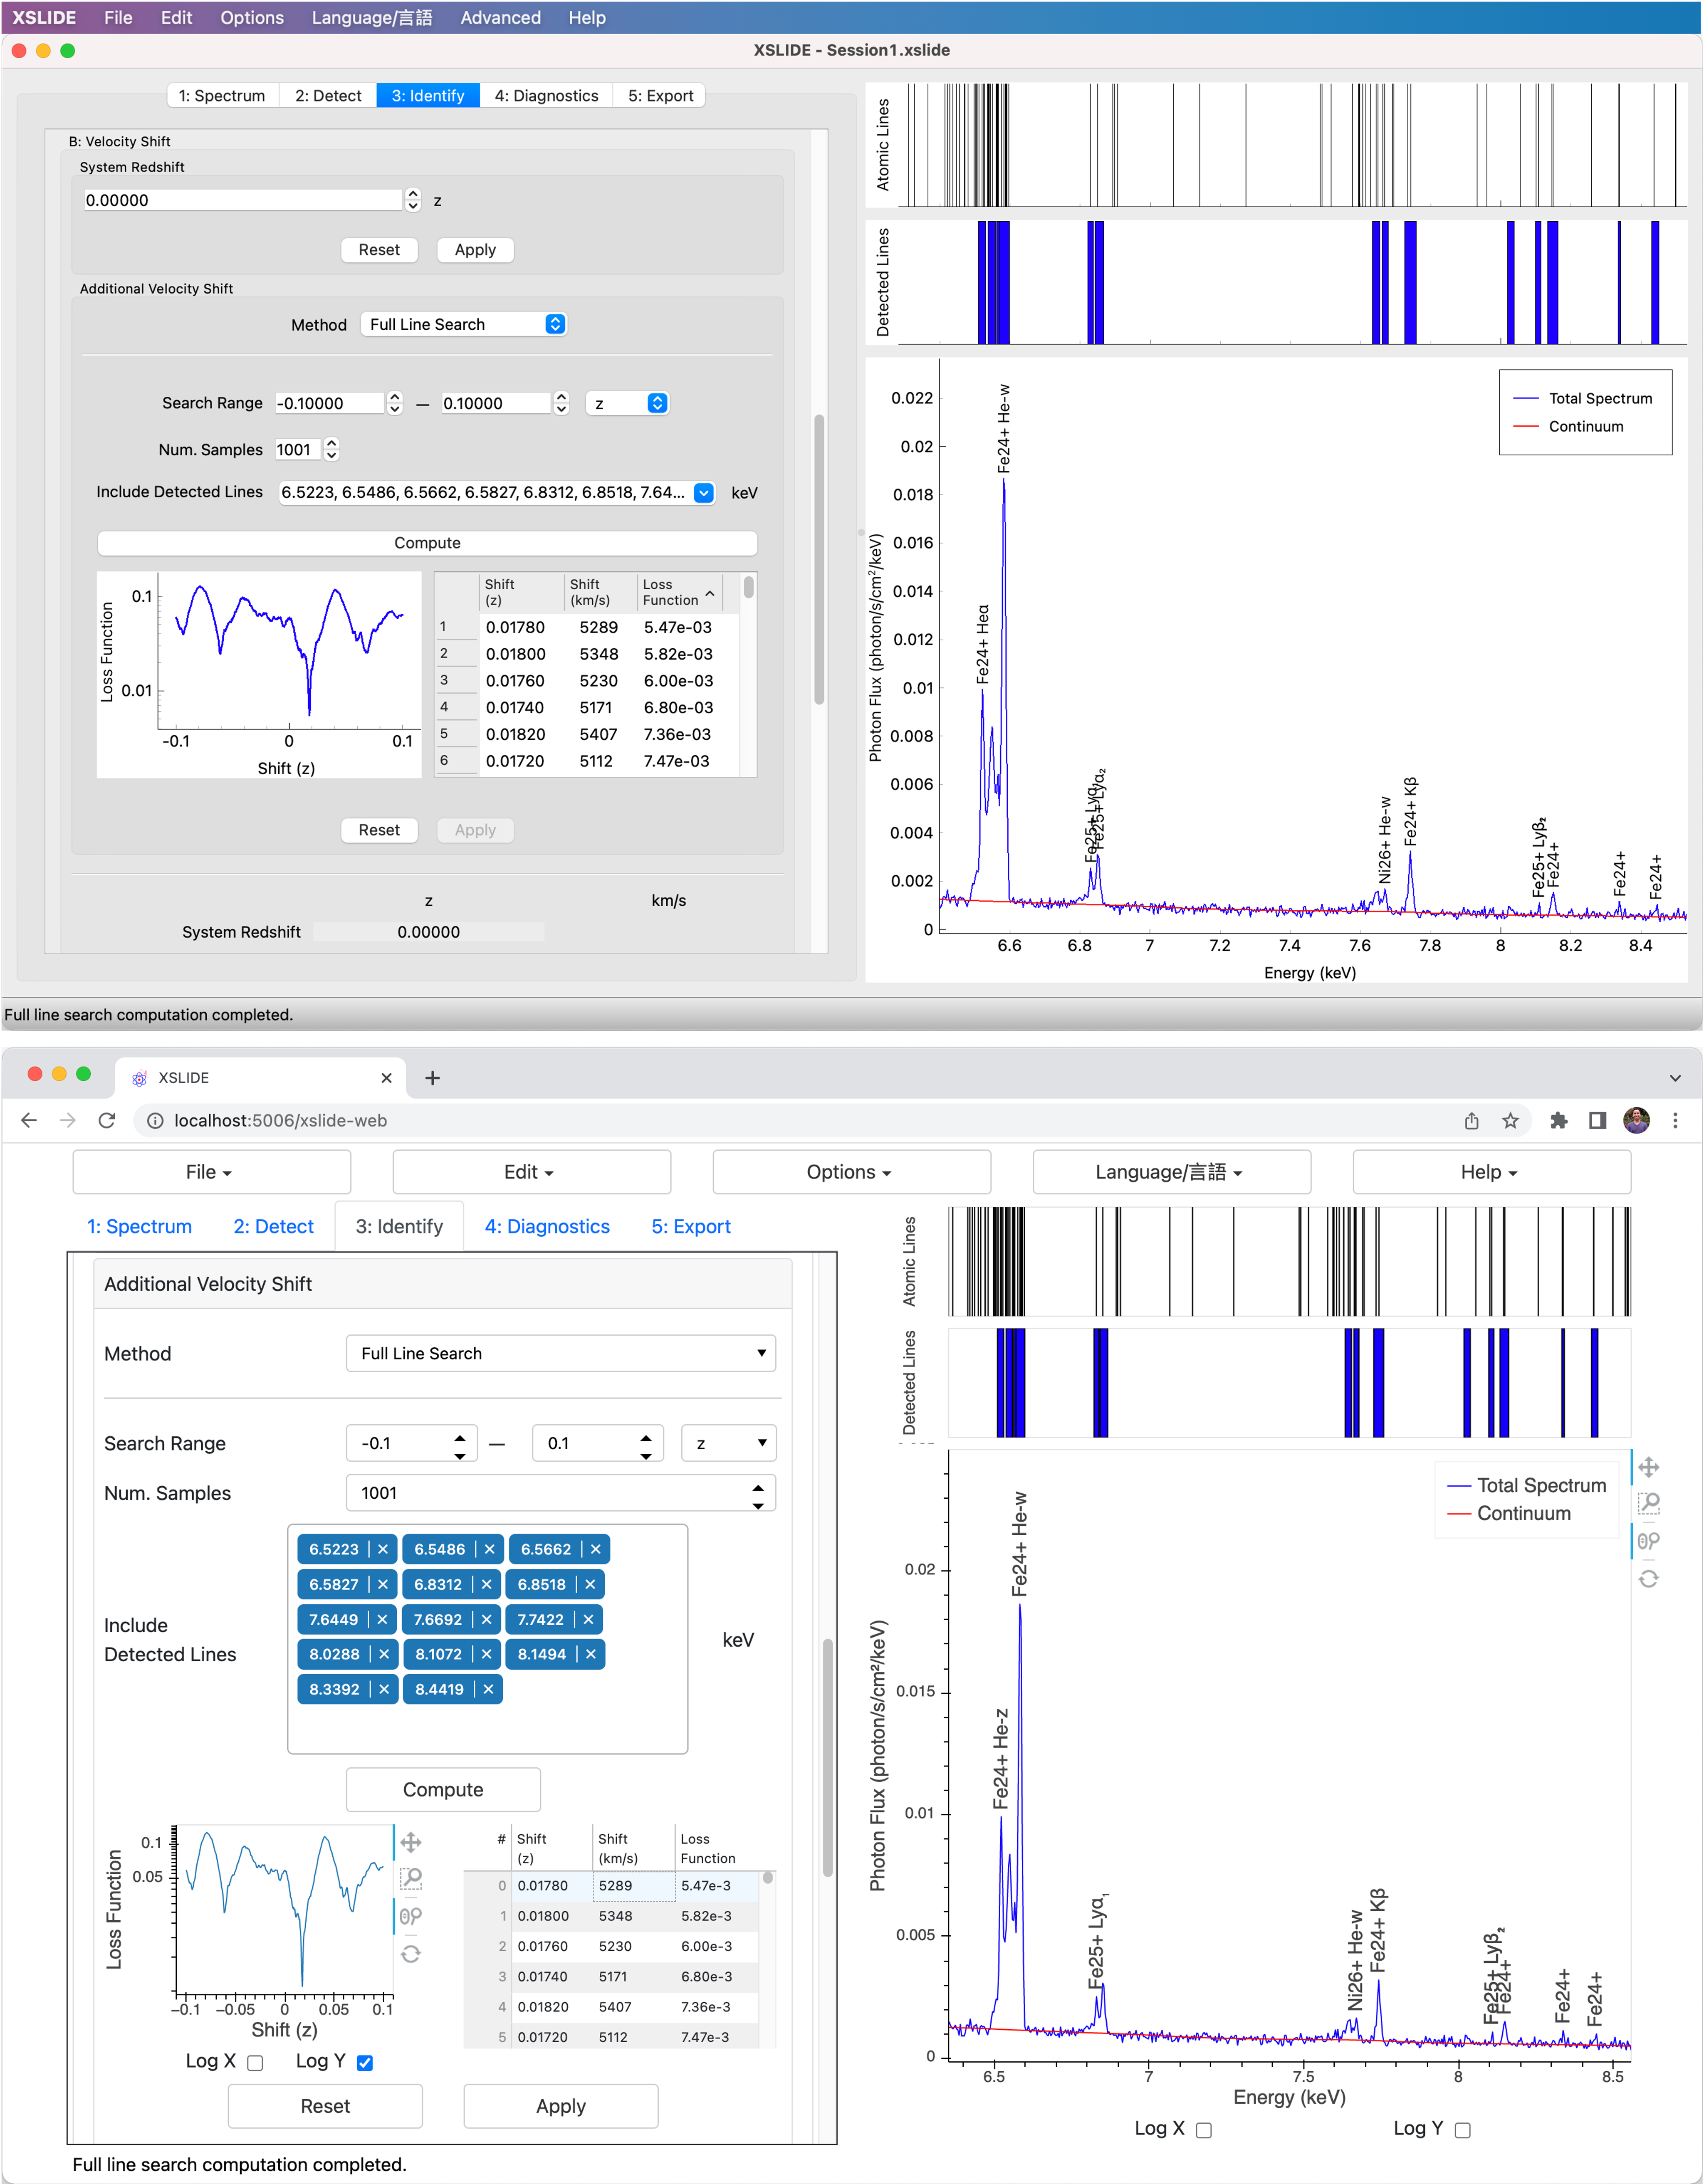Click Compute in the desktop window
The height and width of the screenshot is (2184, 1704).
pyautogui.click(x=427, y=543)
